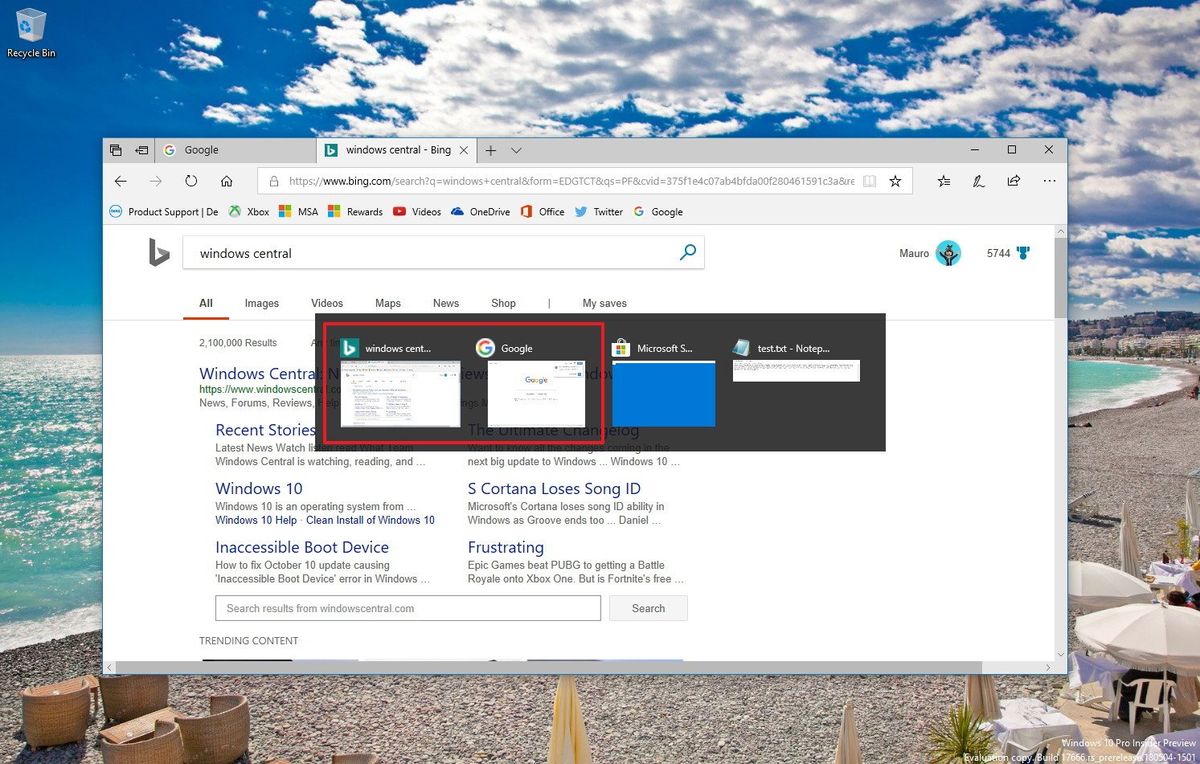The height and width of the screenshot is (764, 1200).
Task: Open the My saves tab
Action: [605, 303]
